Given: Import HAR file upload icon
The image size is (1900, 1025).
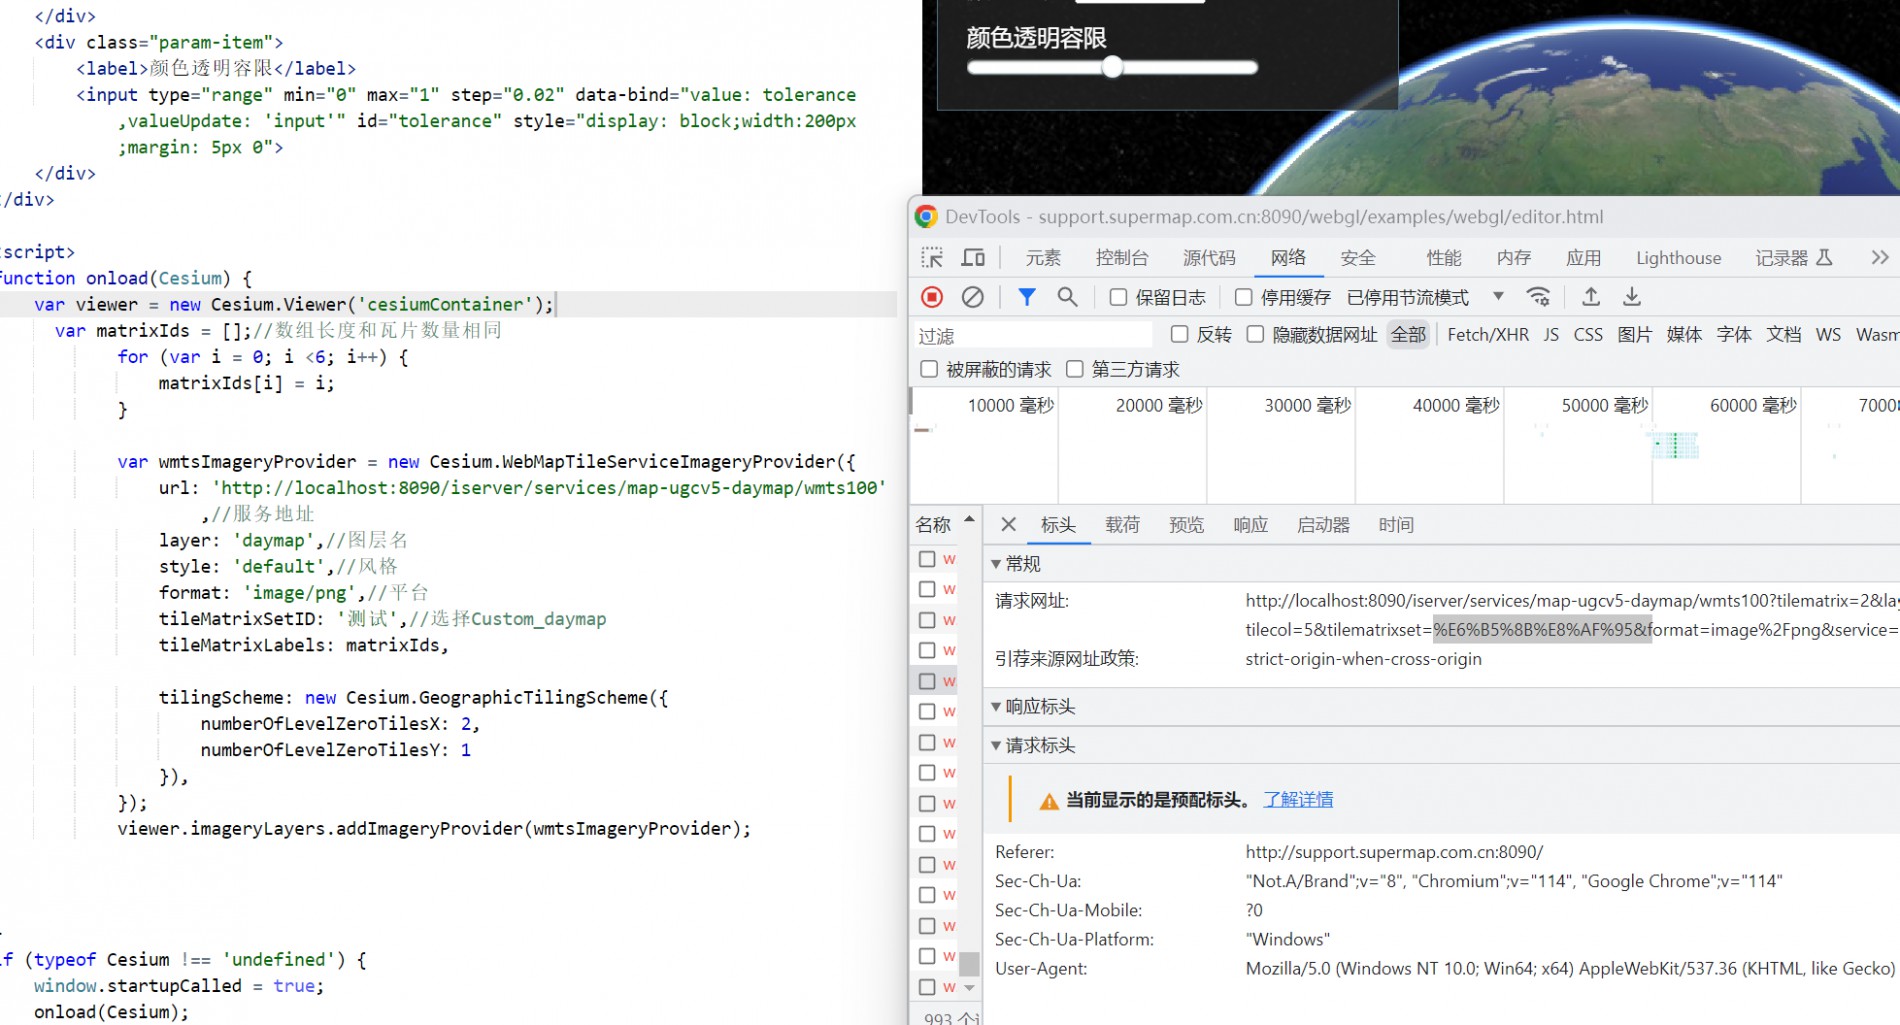Looking at the screenshot, I should click(x=1591, y=297).
